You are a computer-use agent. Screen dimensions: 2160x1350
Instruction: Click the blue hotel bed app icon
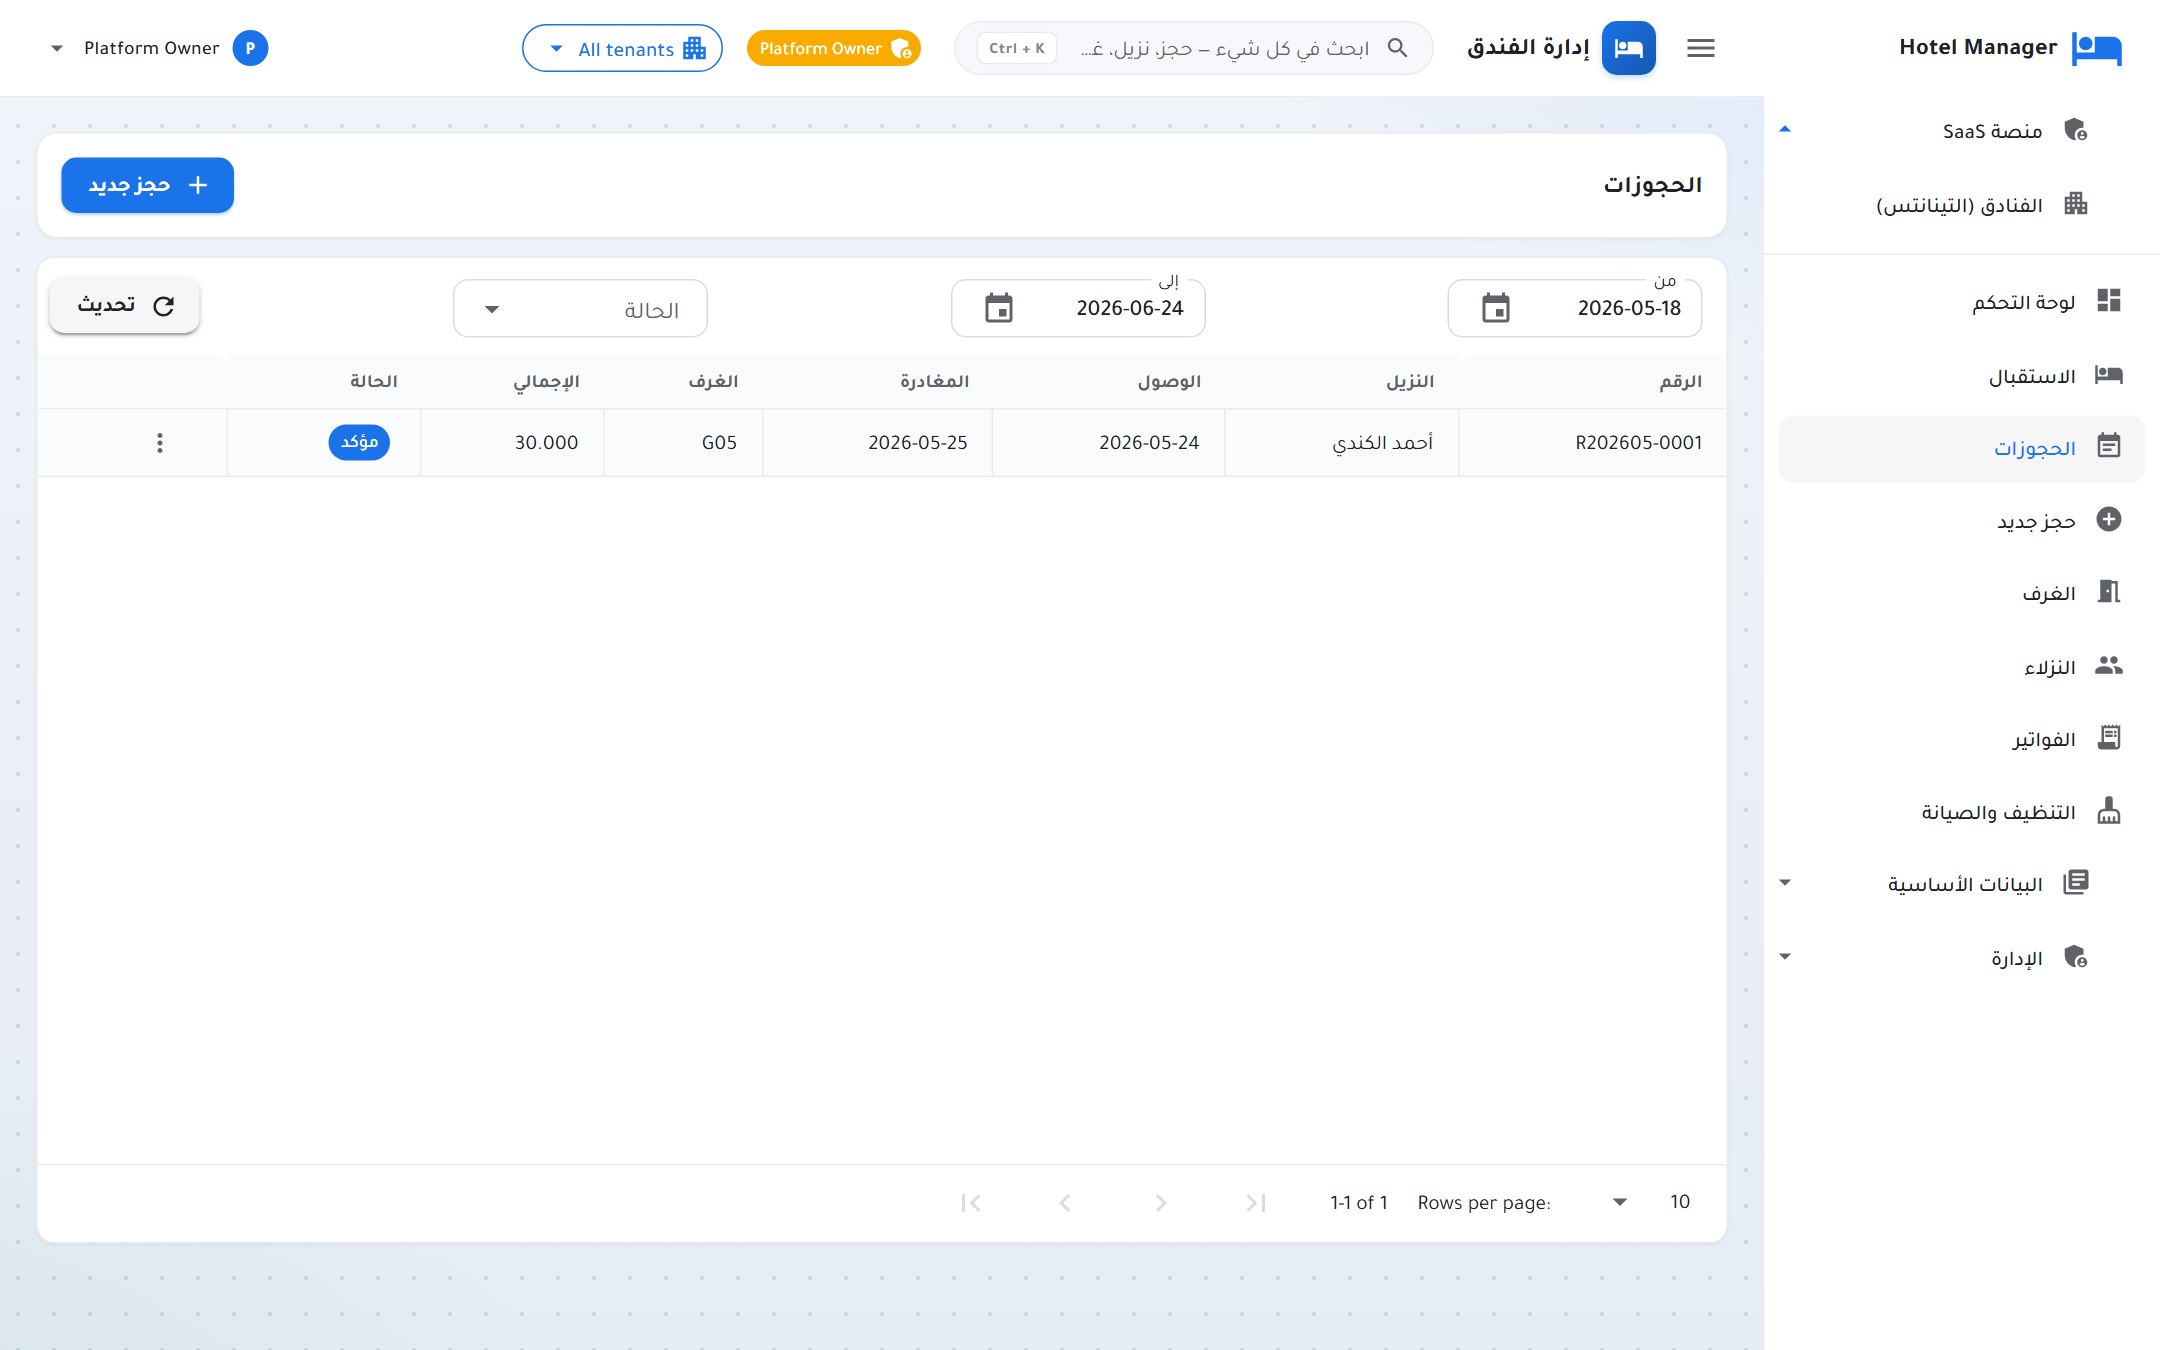point(1628,48)
